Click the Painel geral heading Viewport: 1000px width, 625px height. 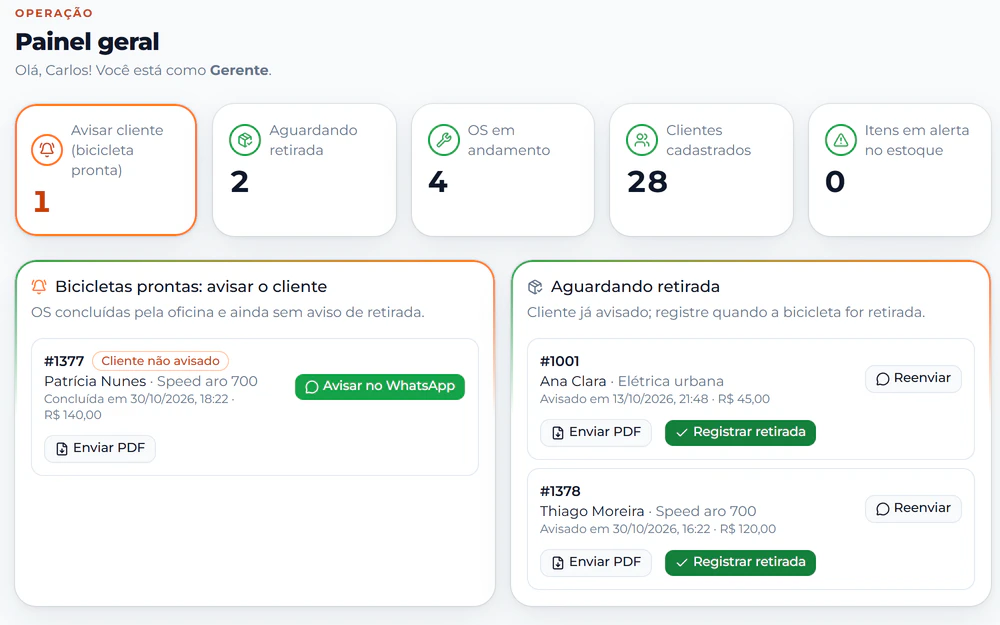pyautogui.click(x=87, y=42)
